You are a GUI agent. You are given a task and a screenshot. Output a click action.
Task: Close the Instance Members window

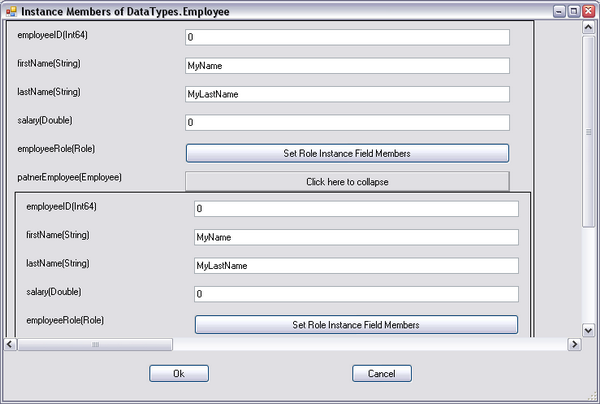588,11
